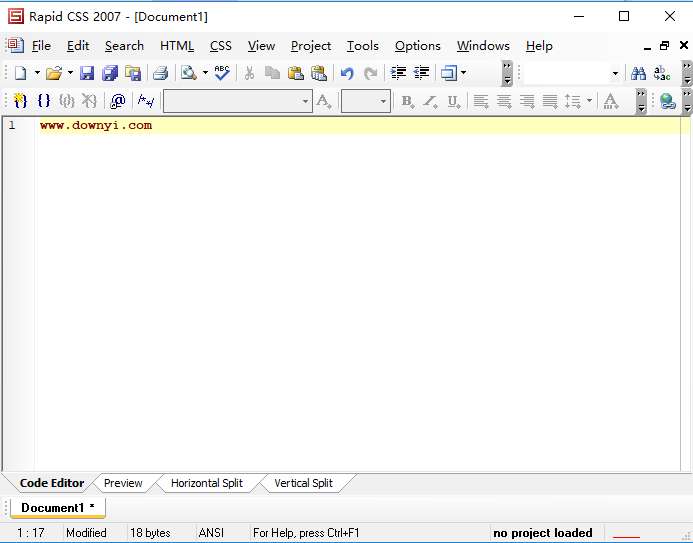This screenshot has width=693, height=543.
Task: Select the Document1 file tab
Action: (x=57, y=508)
